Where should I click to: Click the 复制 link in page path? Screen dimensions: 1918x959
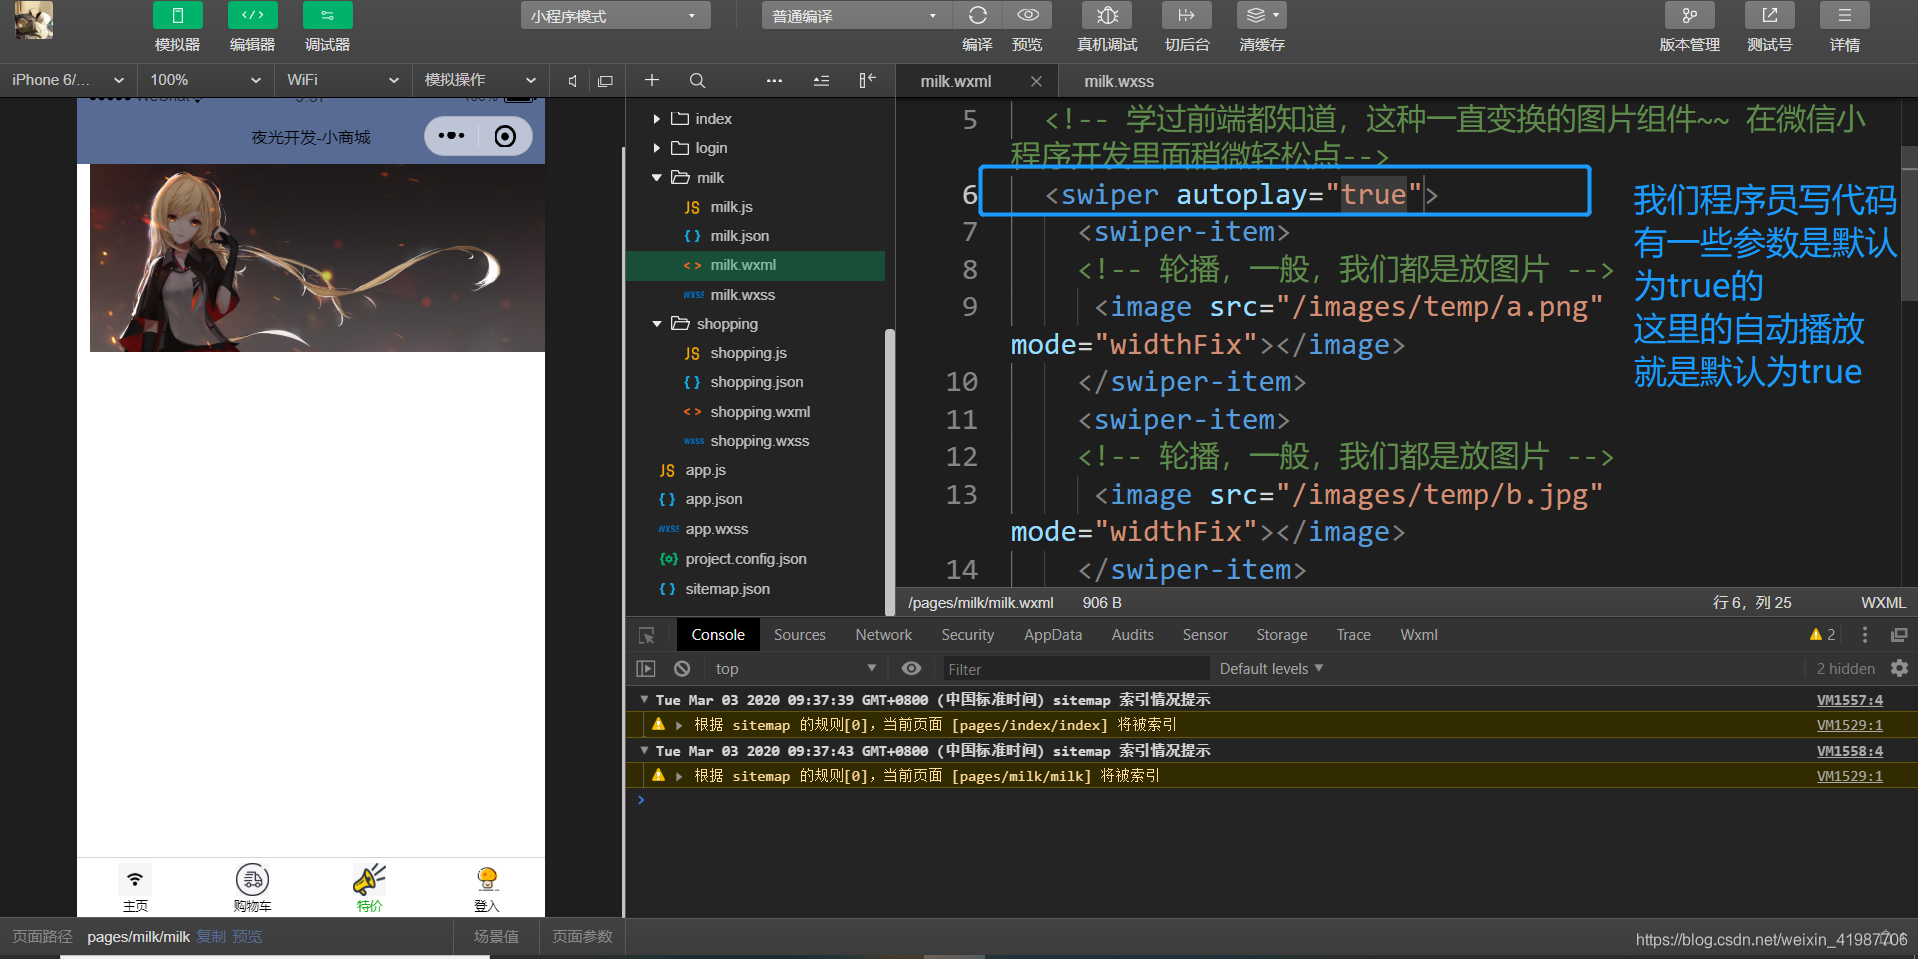pyautogui.click(x=211, y=937)
